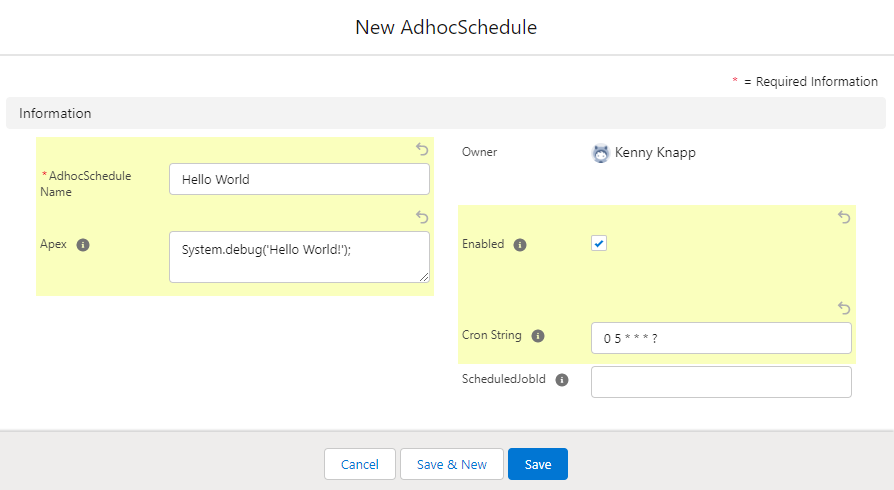The image size is (894, 490).
Task: Click the empty ScheduledJobId field
Action: (721, 382)
